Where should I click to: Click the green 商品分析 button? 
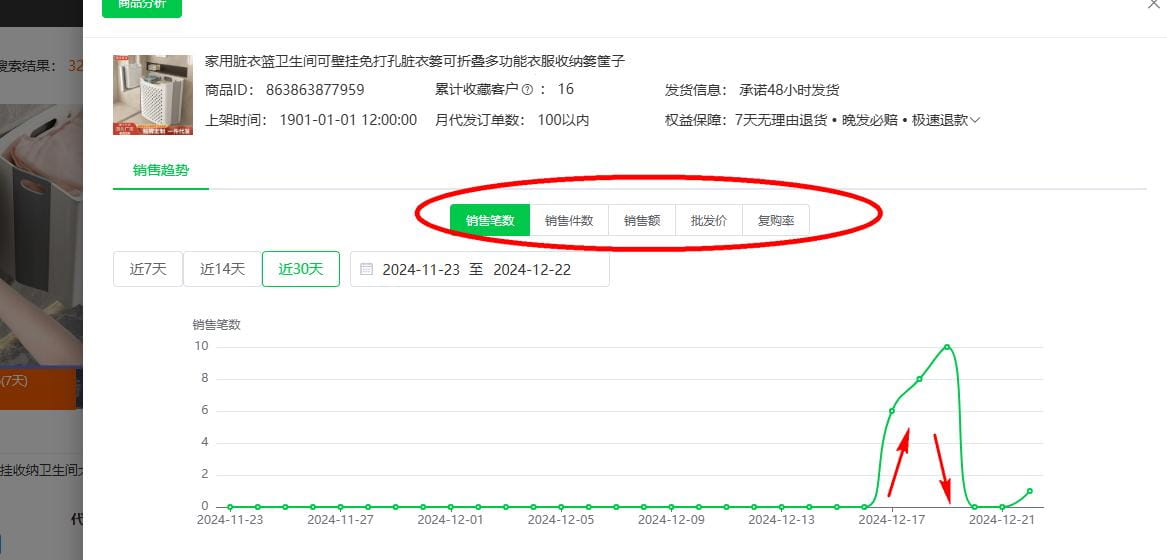(142, 5)
